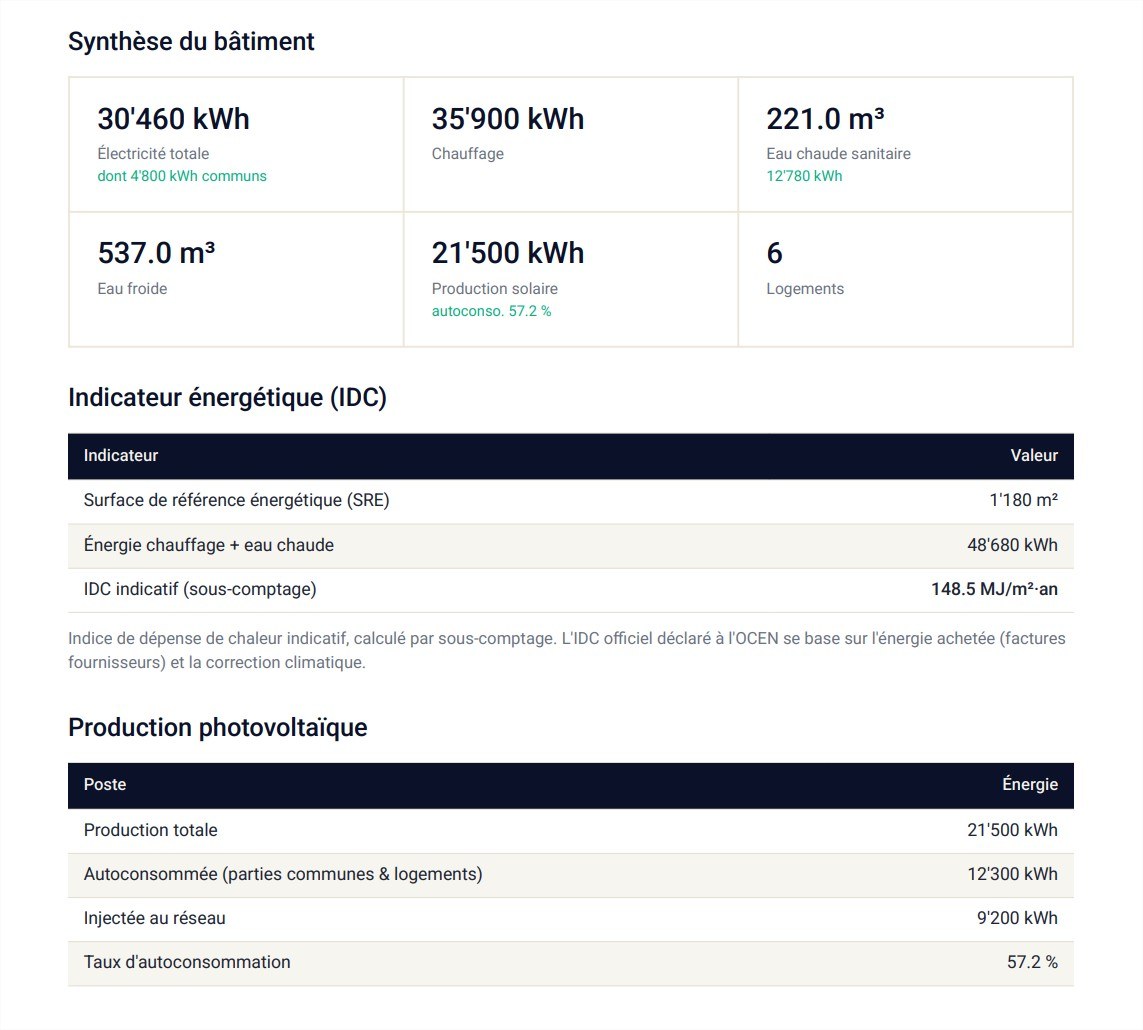Select the green 12'780 kWh subtext
Image resolution: width=1143 pixels, height=1030 pixels.
(x=804, y=176)
